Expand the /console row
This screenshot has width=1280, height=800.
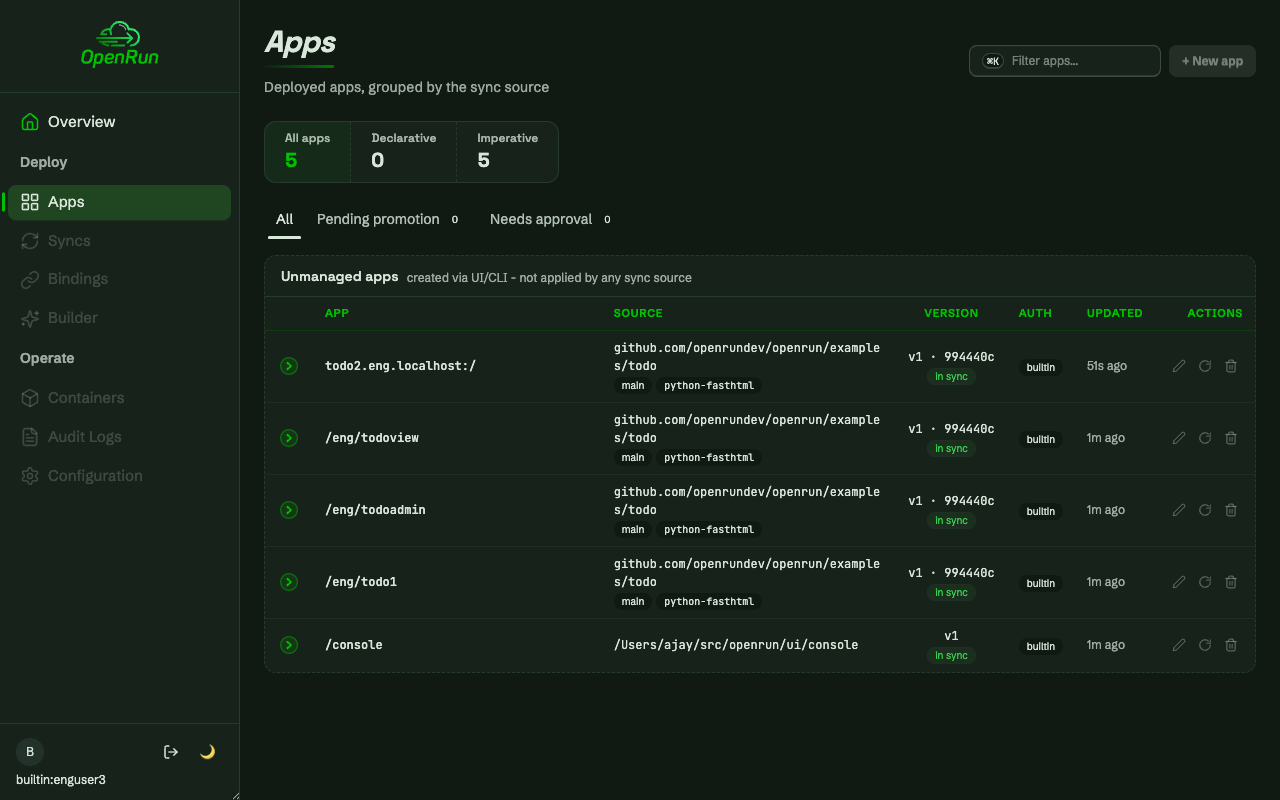289,645
